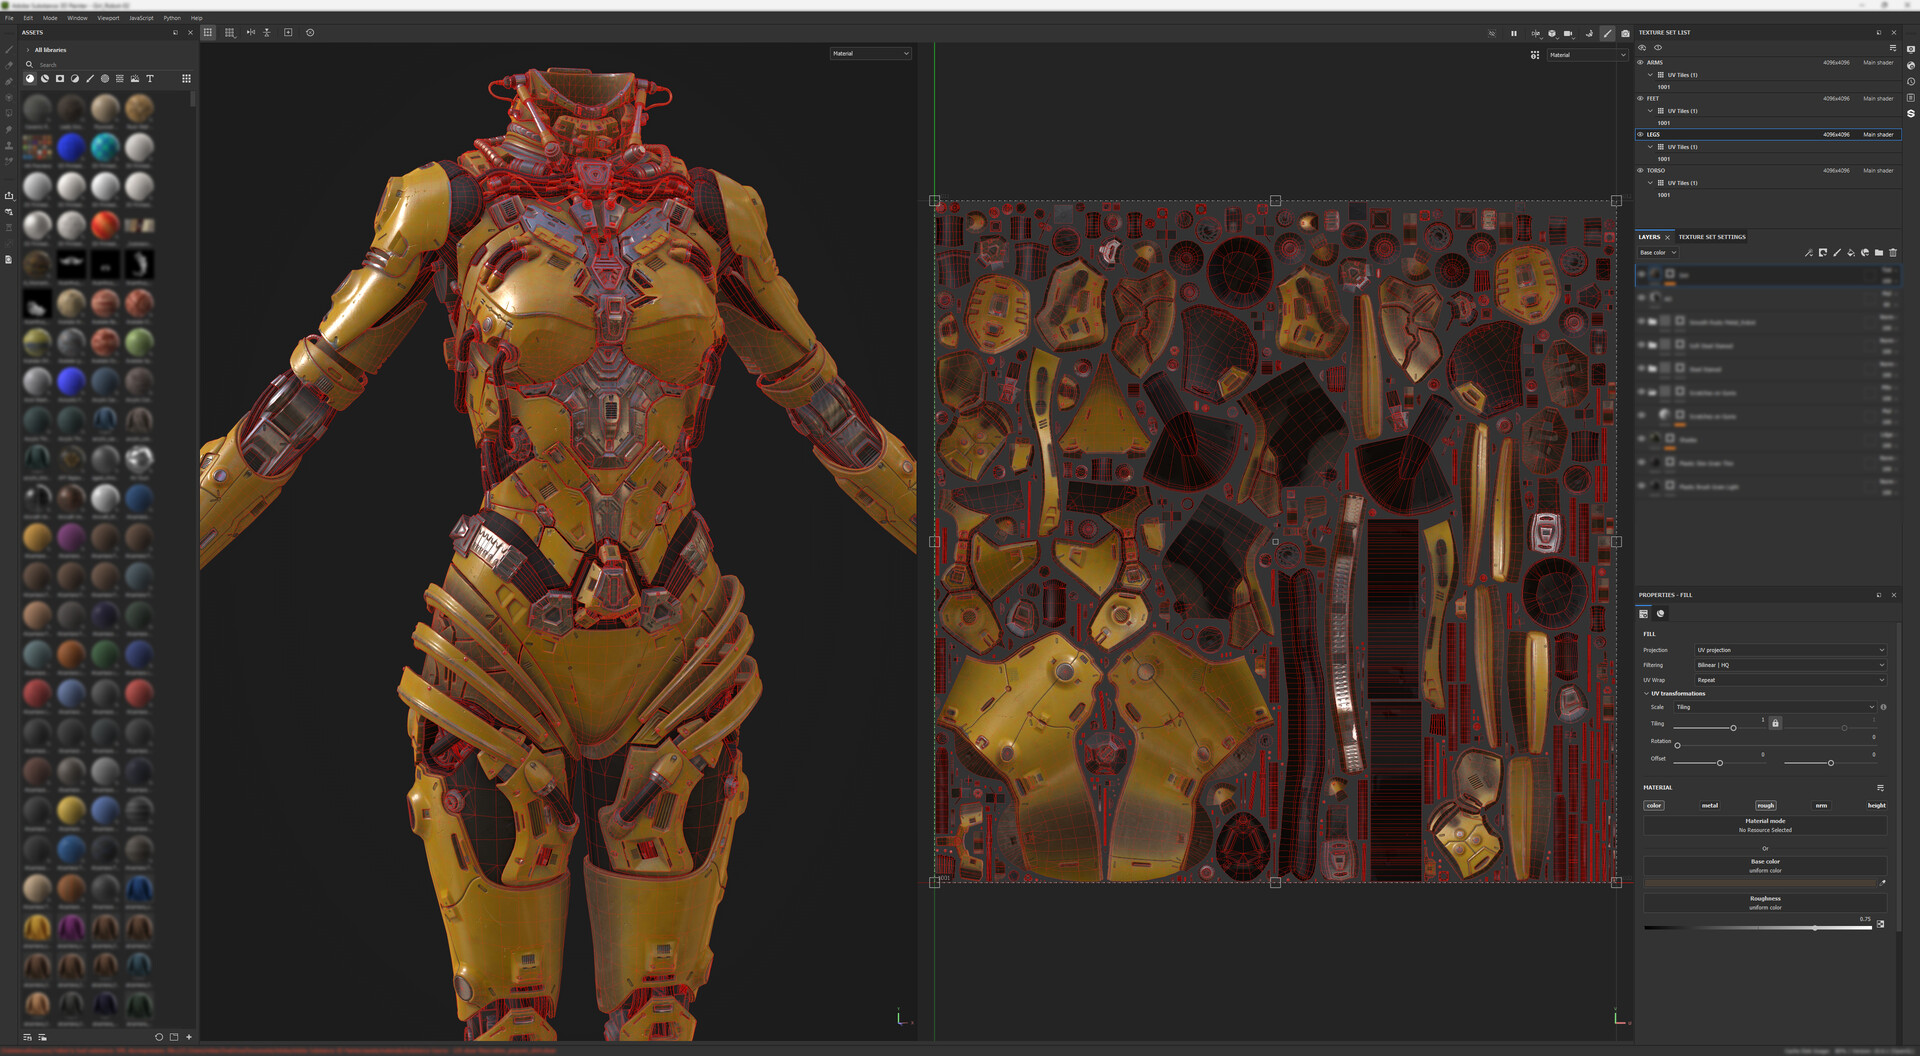Select the rough channel button in Material properties
The width and height of the screenshot is (1920, 1056).
tap(1765, 805)
